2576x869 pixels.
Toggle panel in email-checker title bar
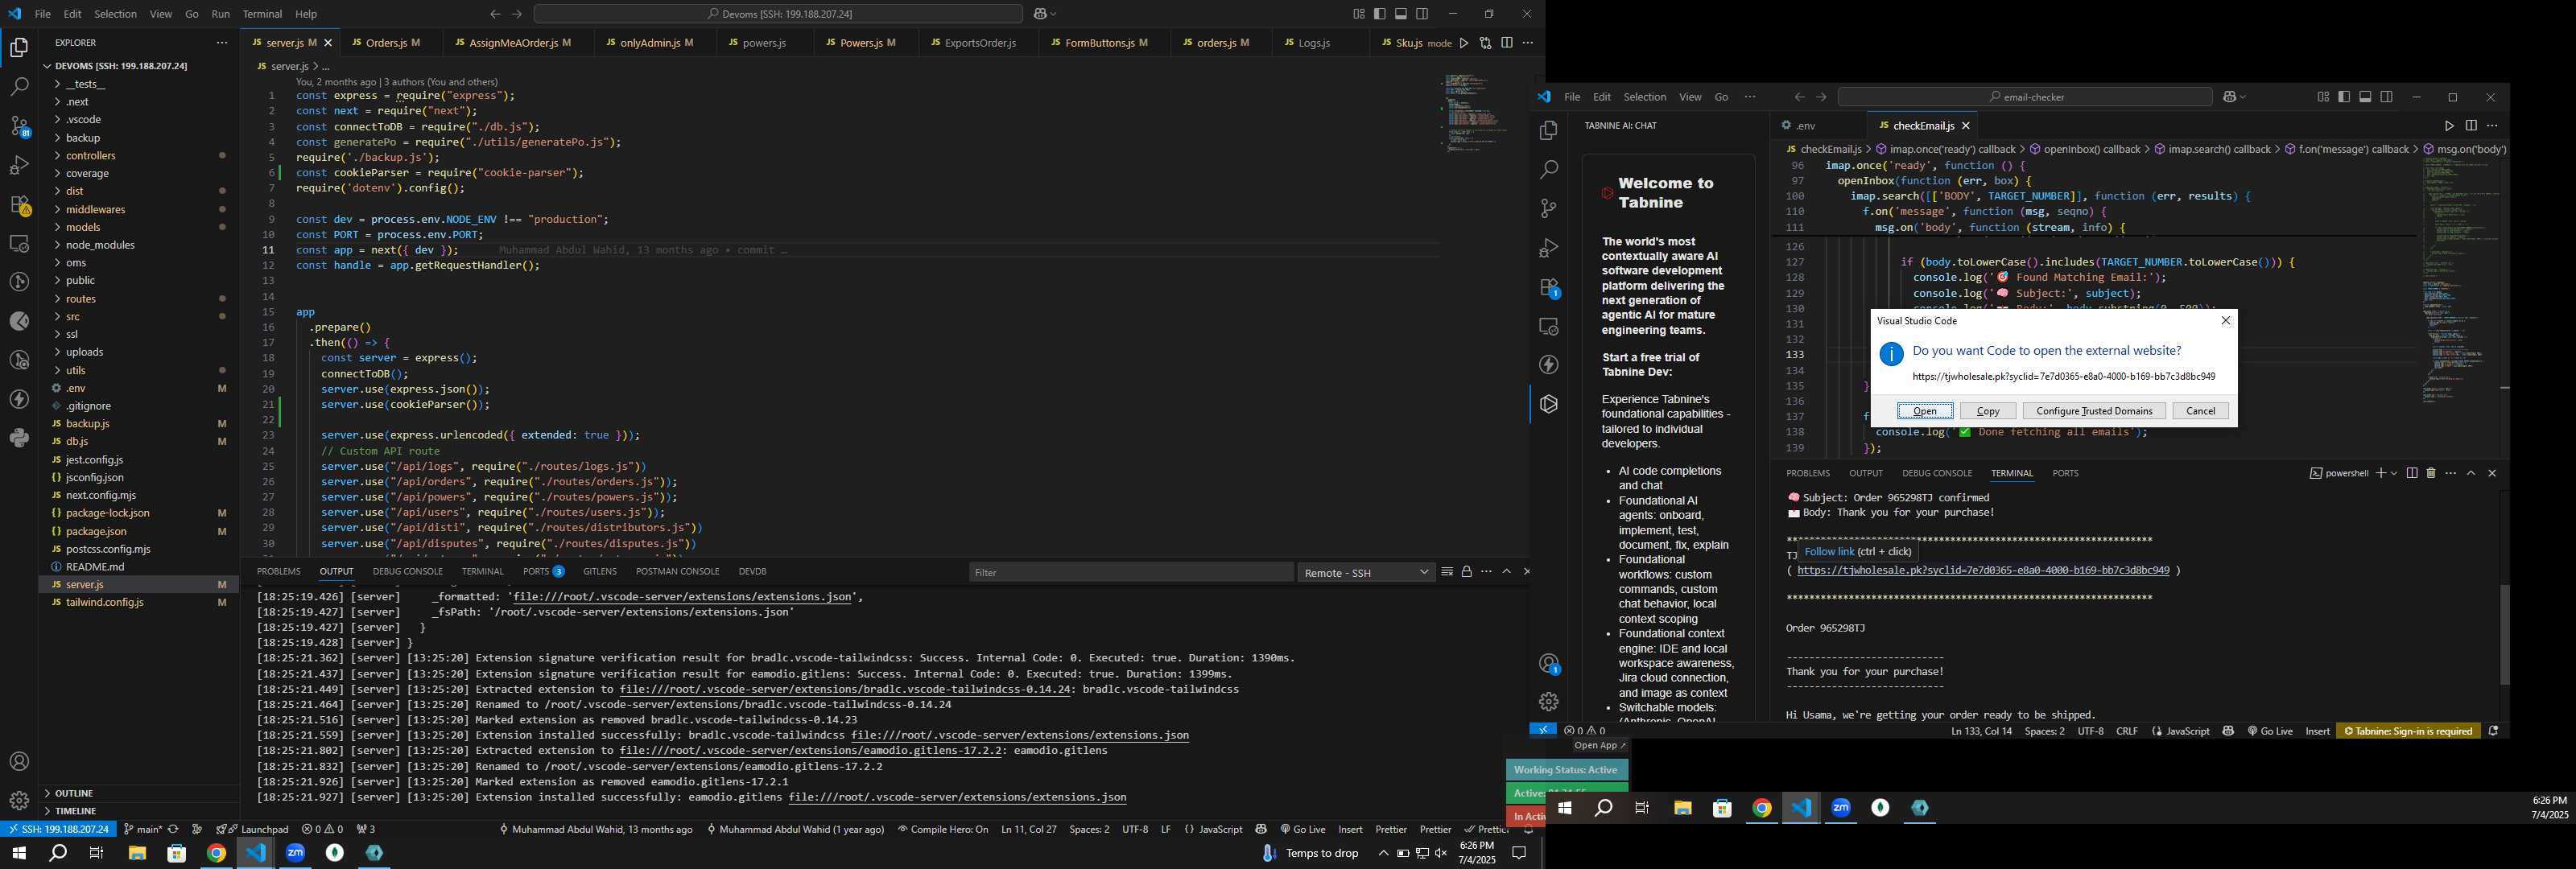tap(2365, 97)
